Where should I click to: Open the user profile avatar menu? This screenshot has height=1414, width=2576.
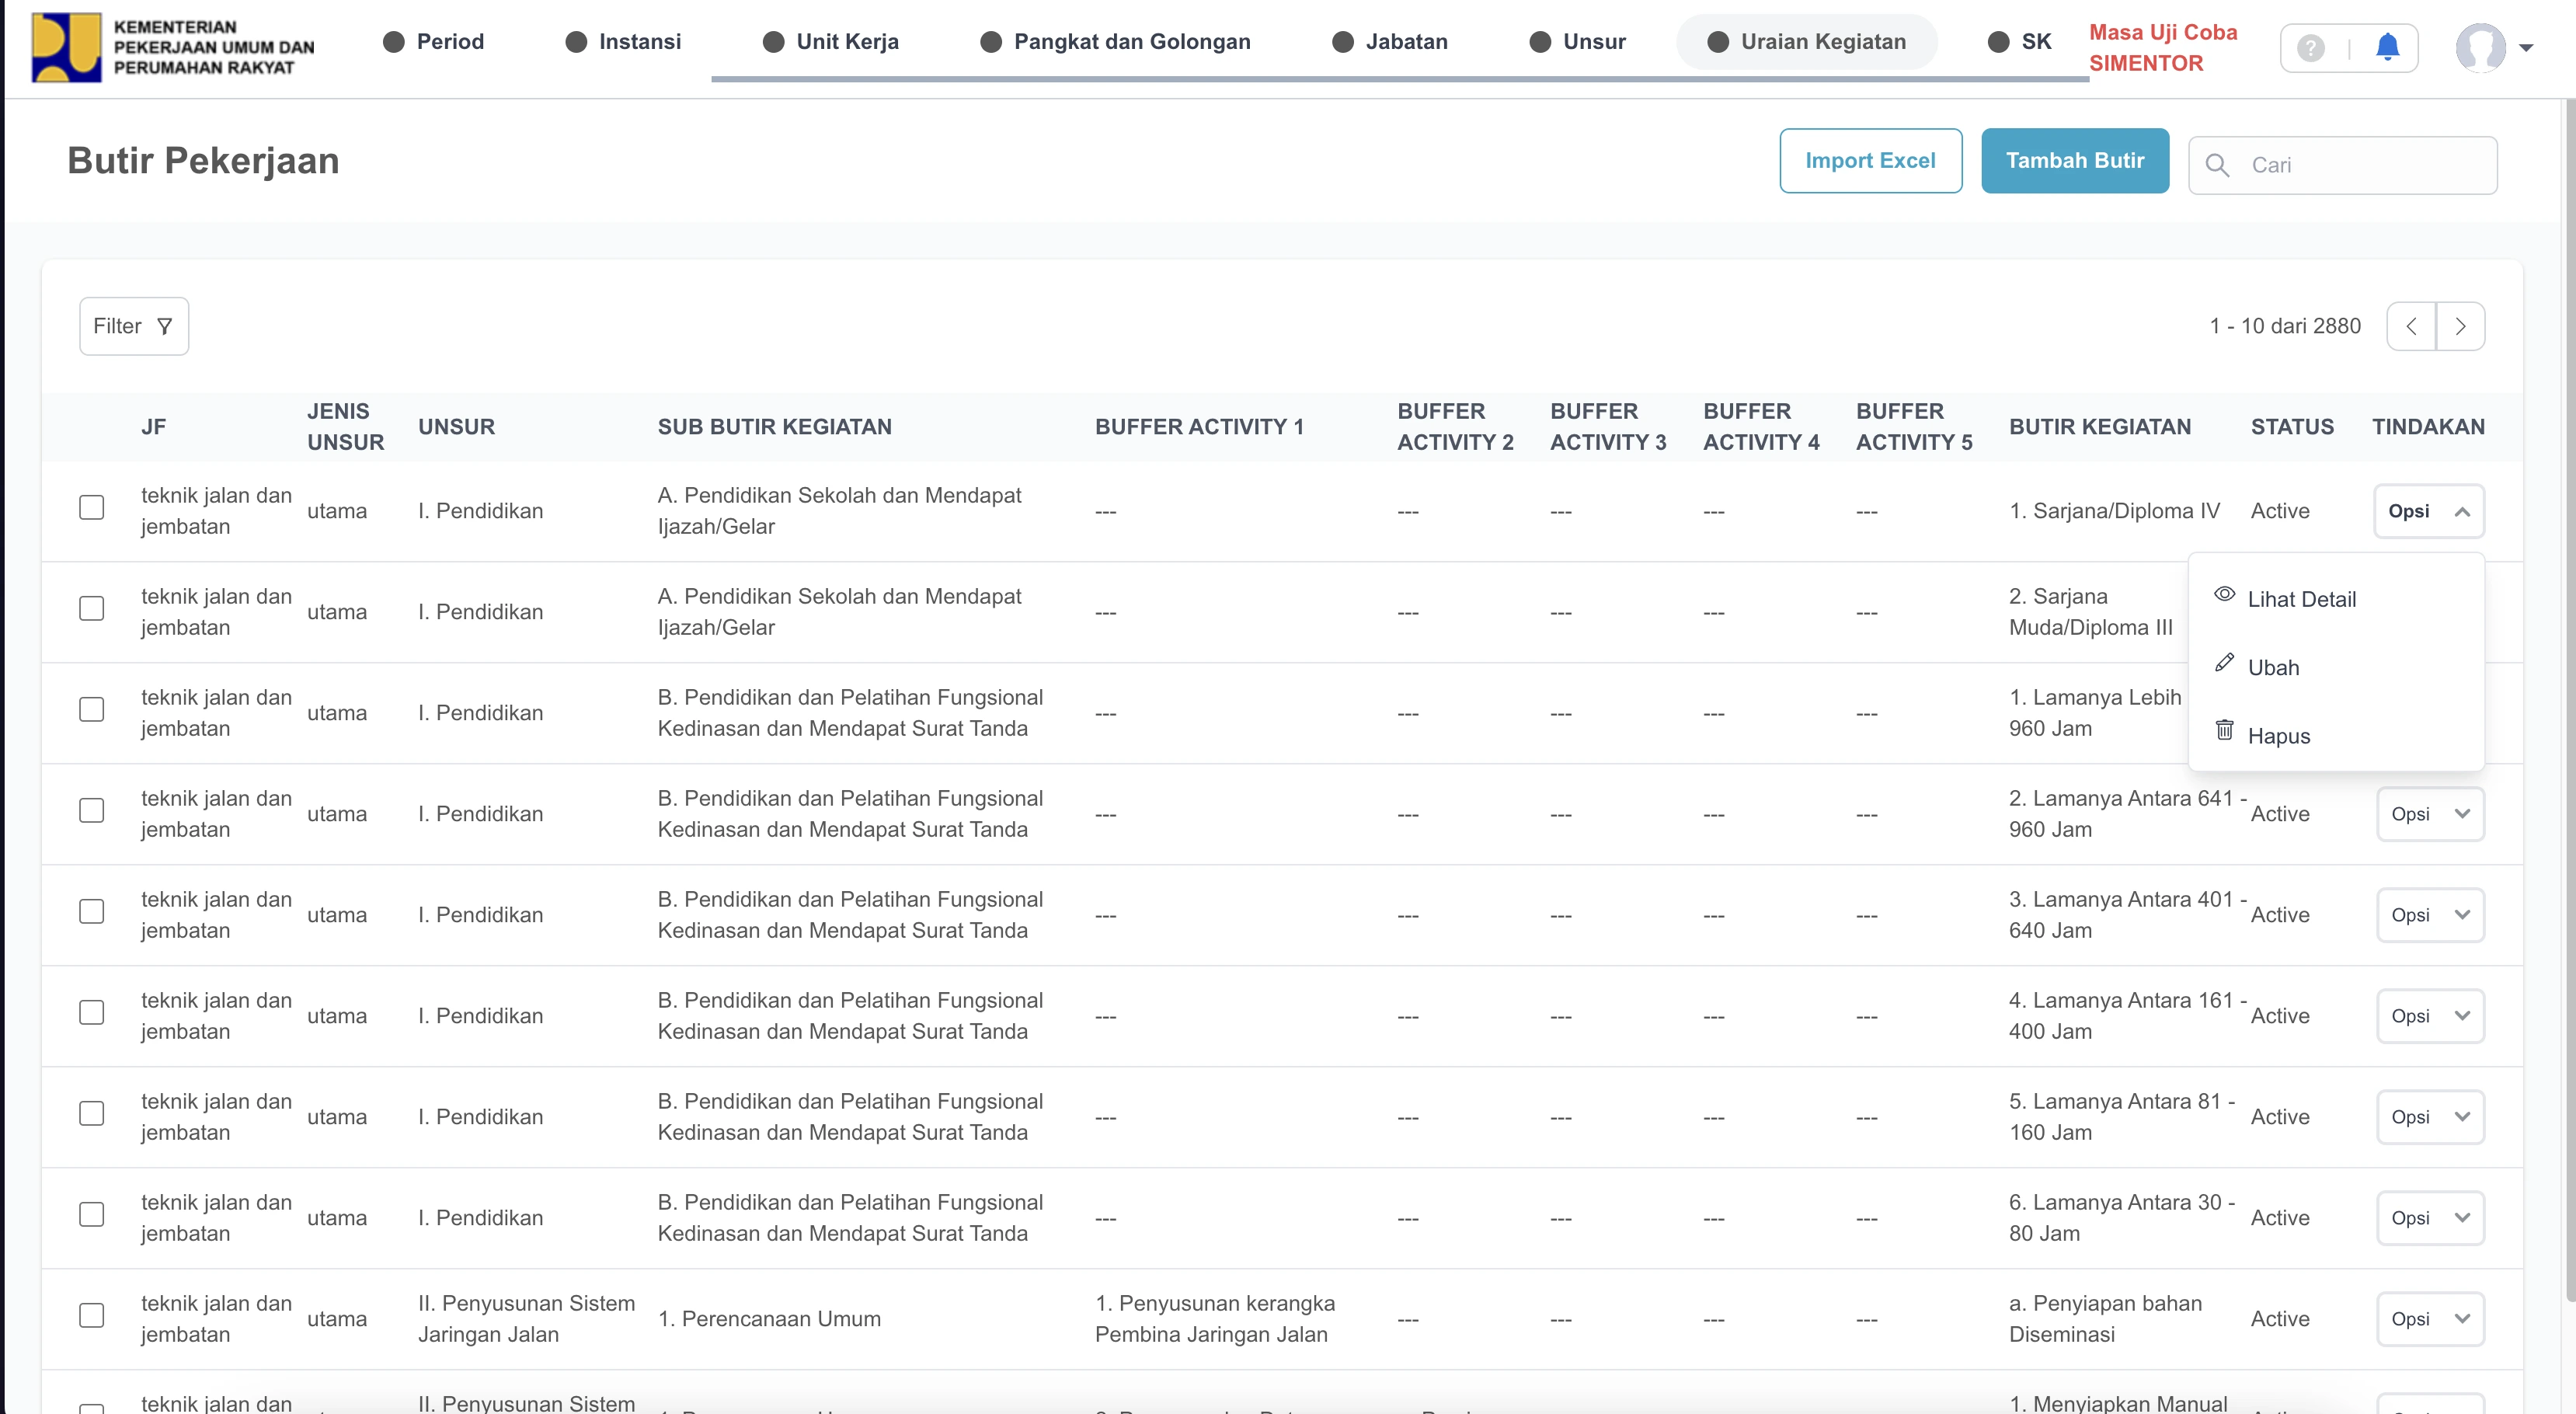2481,47
